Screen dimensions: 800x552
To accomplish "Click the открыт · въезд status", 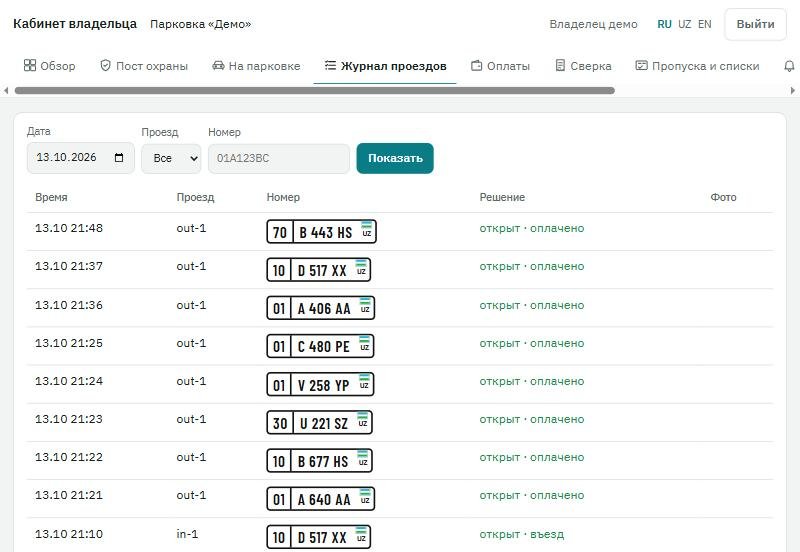I will coord(521,534).
